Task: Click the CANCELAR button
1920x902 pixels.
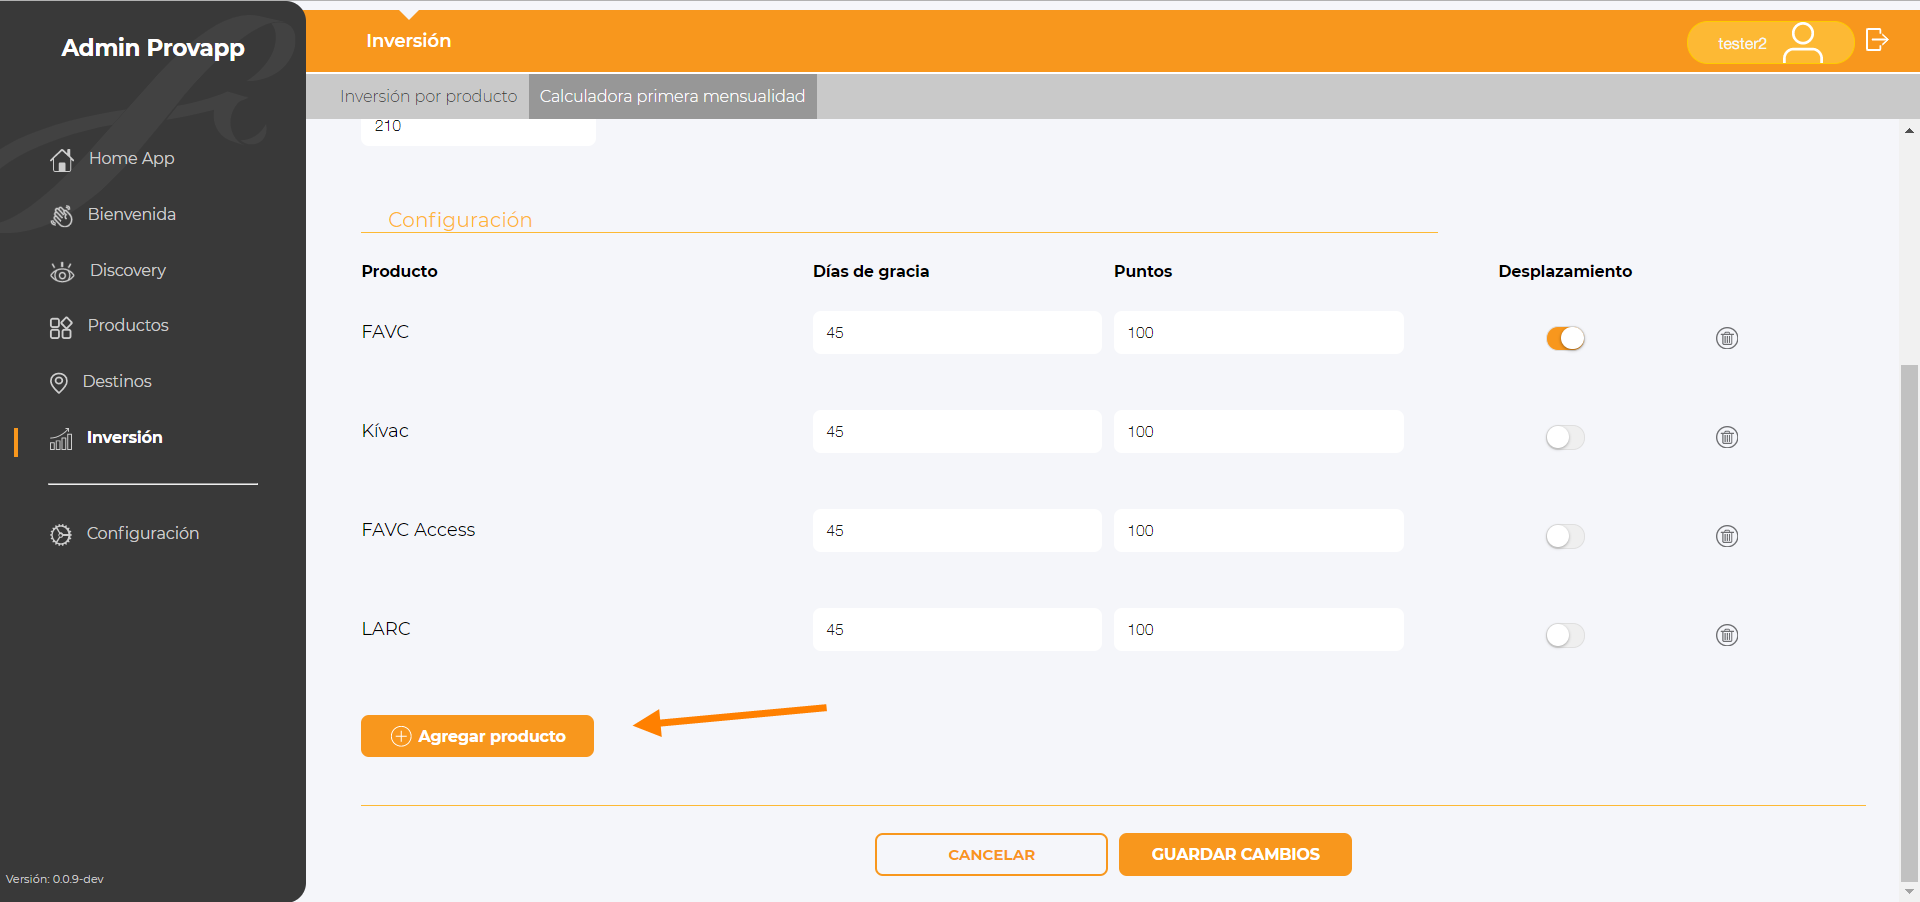Action: tap(991, 854)
